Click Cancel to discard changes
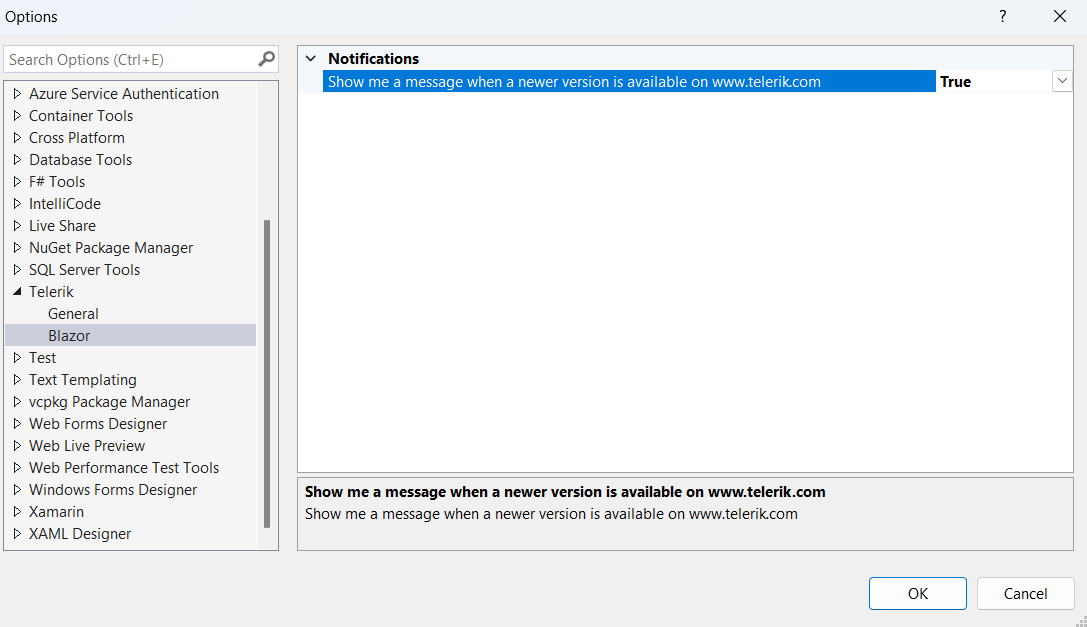The width and height of the screenshot is (1087, 627). (x=1025, y=594)
